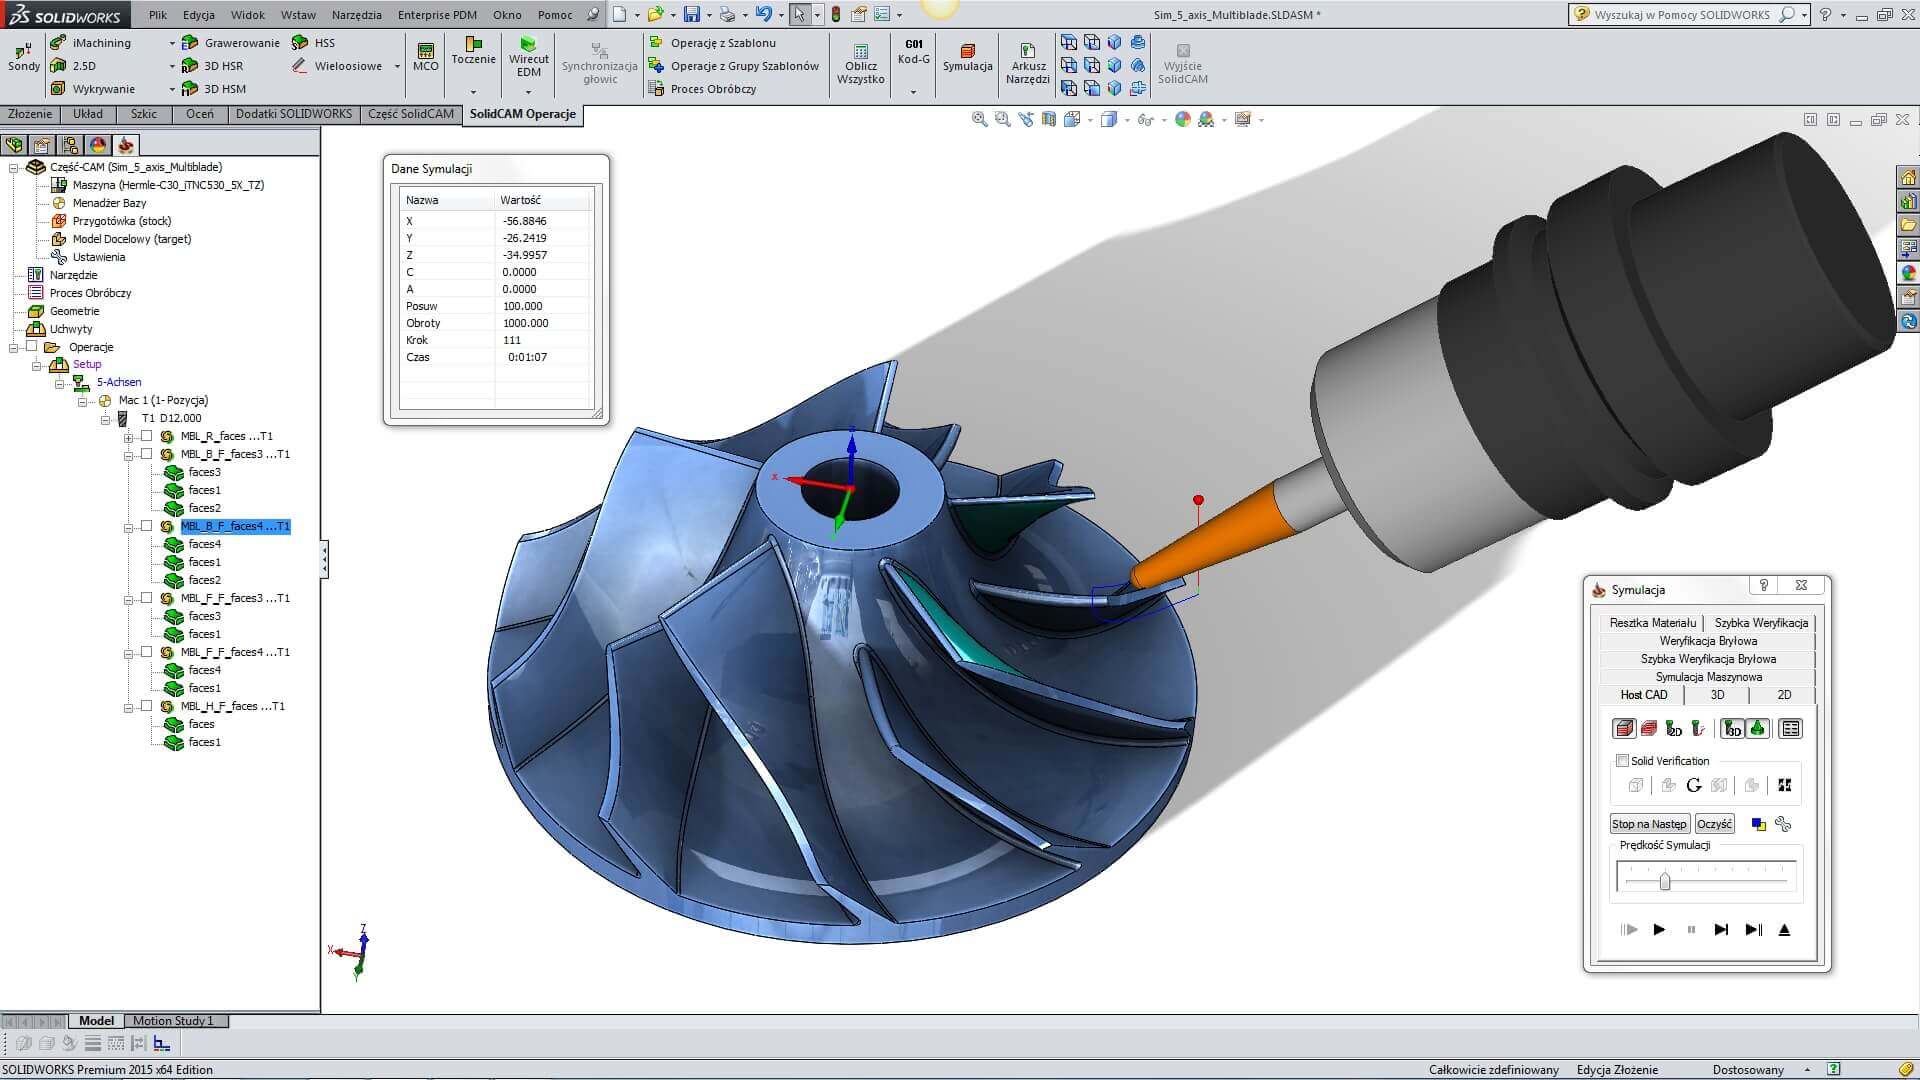This screenshot has width=1920, height=1080.
Task: Open the Narzędzia menu
Action: (x=356, y=15)
